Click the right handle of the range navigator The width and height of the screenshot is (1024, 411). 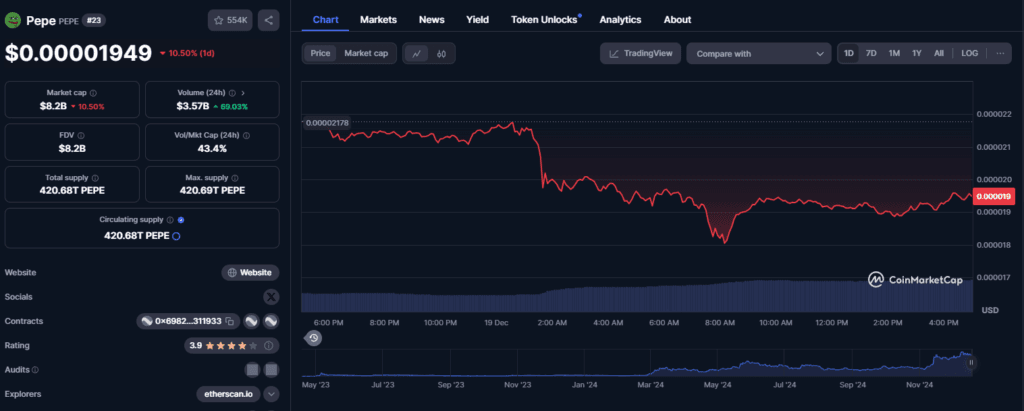[971, 362]
